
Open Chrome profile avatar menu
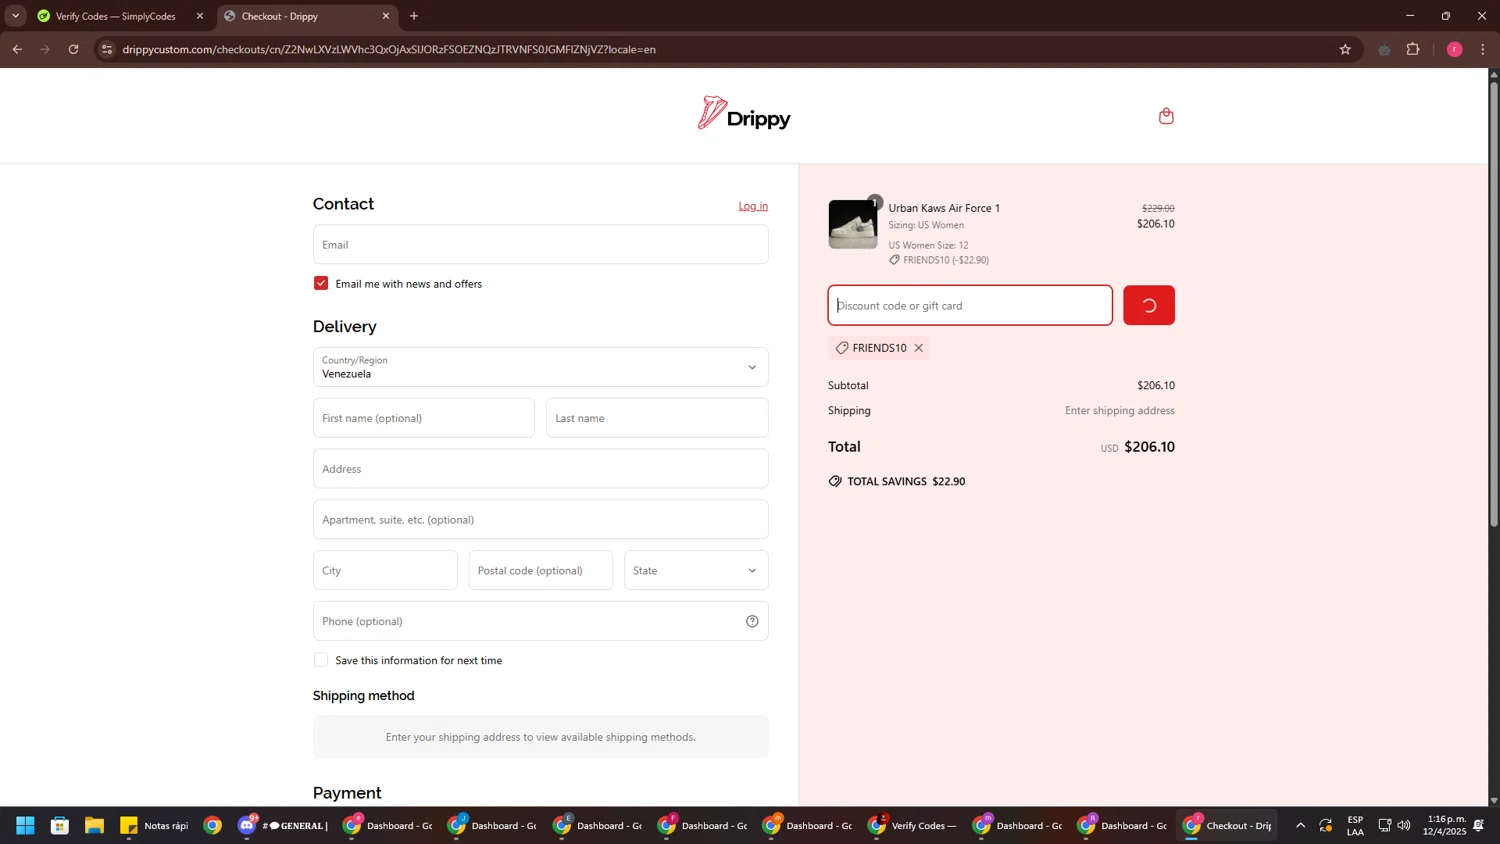tap(1454, 49)
